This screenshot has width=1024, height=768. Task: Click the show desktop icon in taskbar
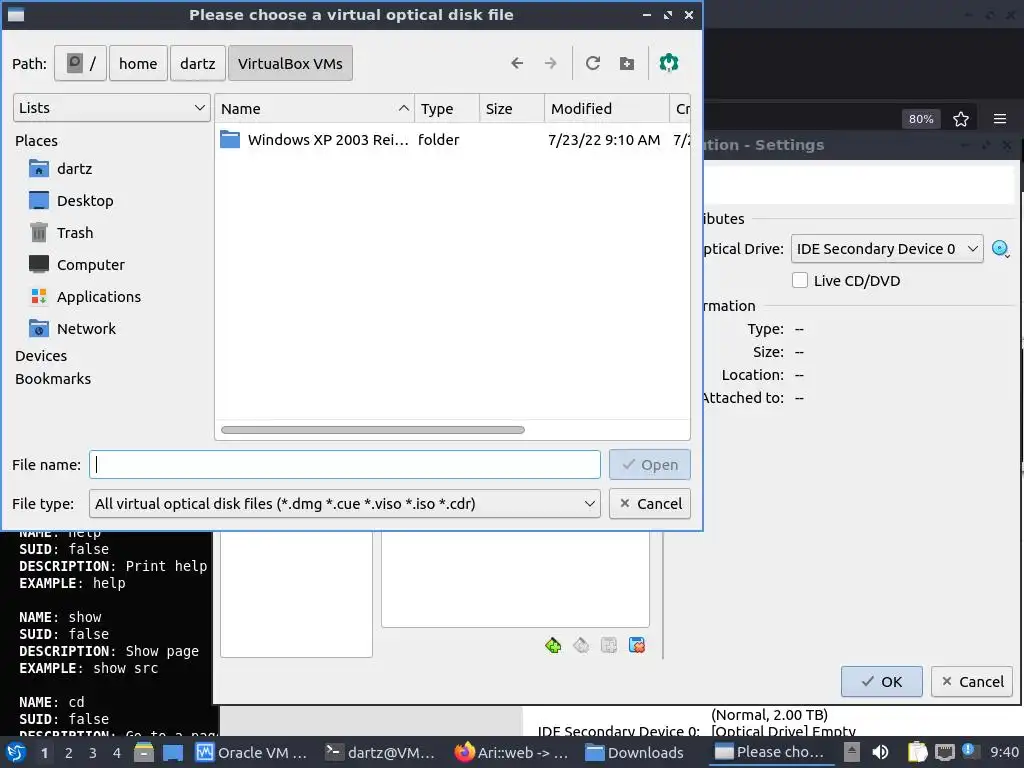173,752
